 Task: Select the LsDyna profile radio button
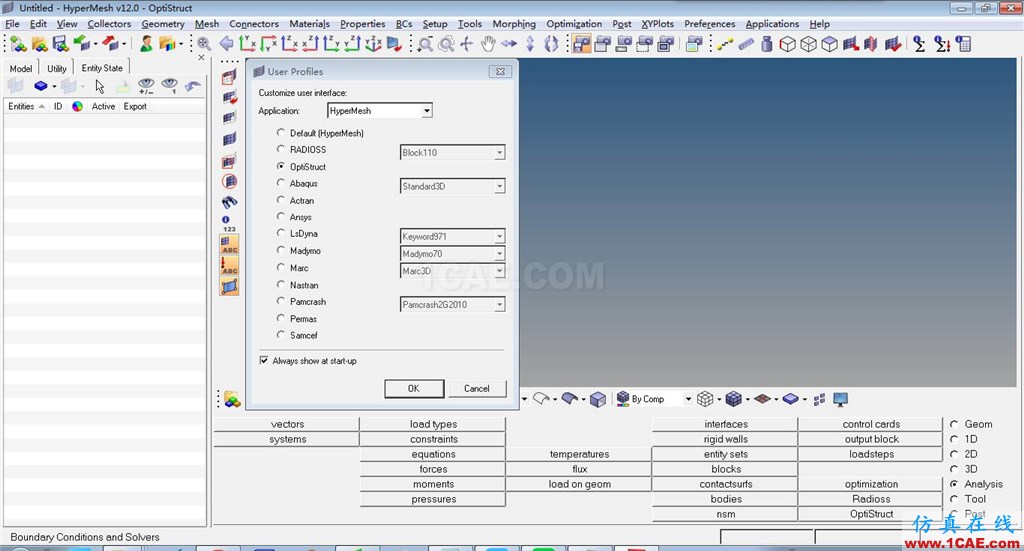pyautogui.click(x=281, y=233)
